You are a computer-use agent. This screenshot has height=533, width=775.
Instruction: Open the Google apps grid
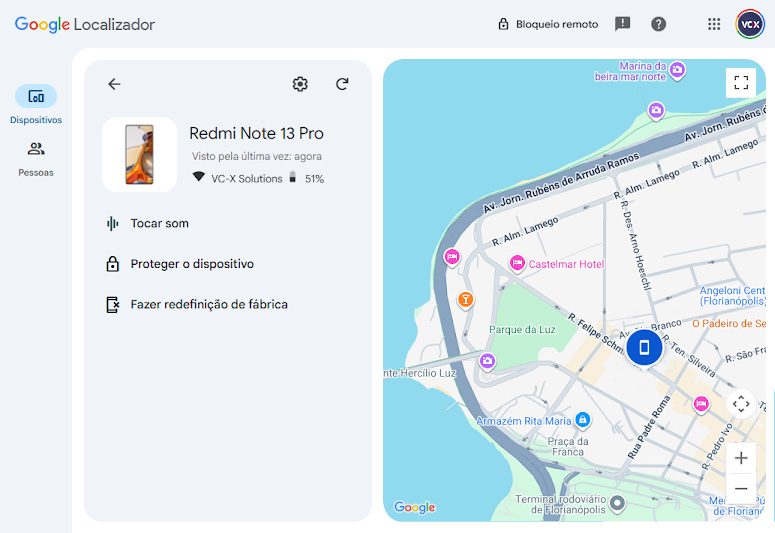(714, 24)
